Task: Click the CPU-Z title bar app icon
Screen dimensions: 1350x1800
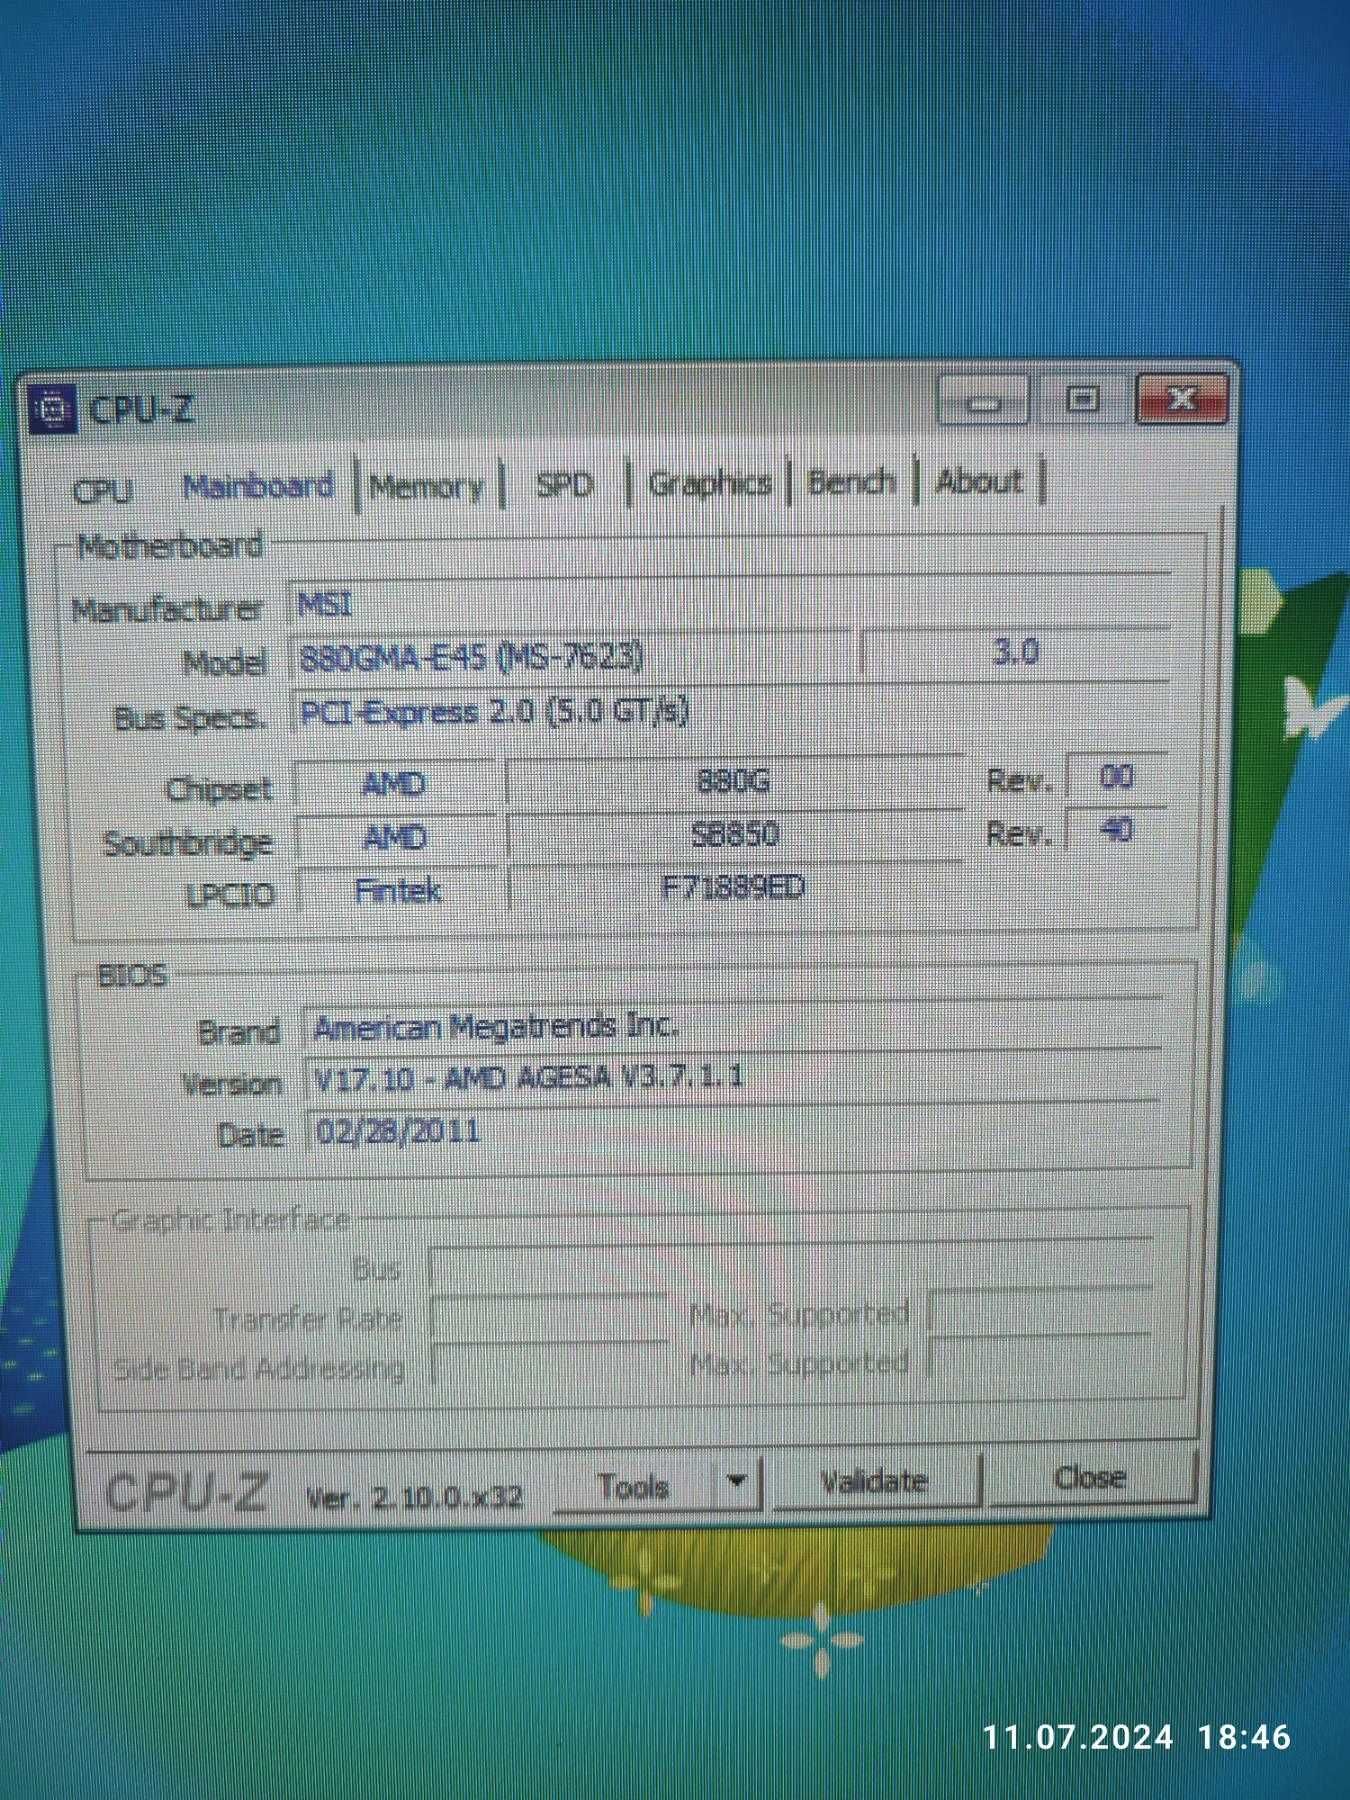Action: click(x=52, y=409)
